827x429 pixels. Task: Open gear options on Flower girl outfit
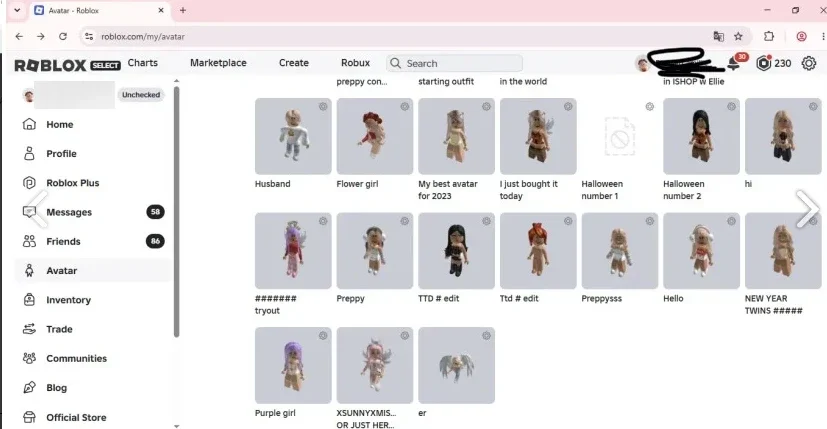405,107
